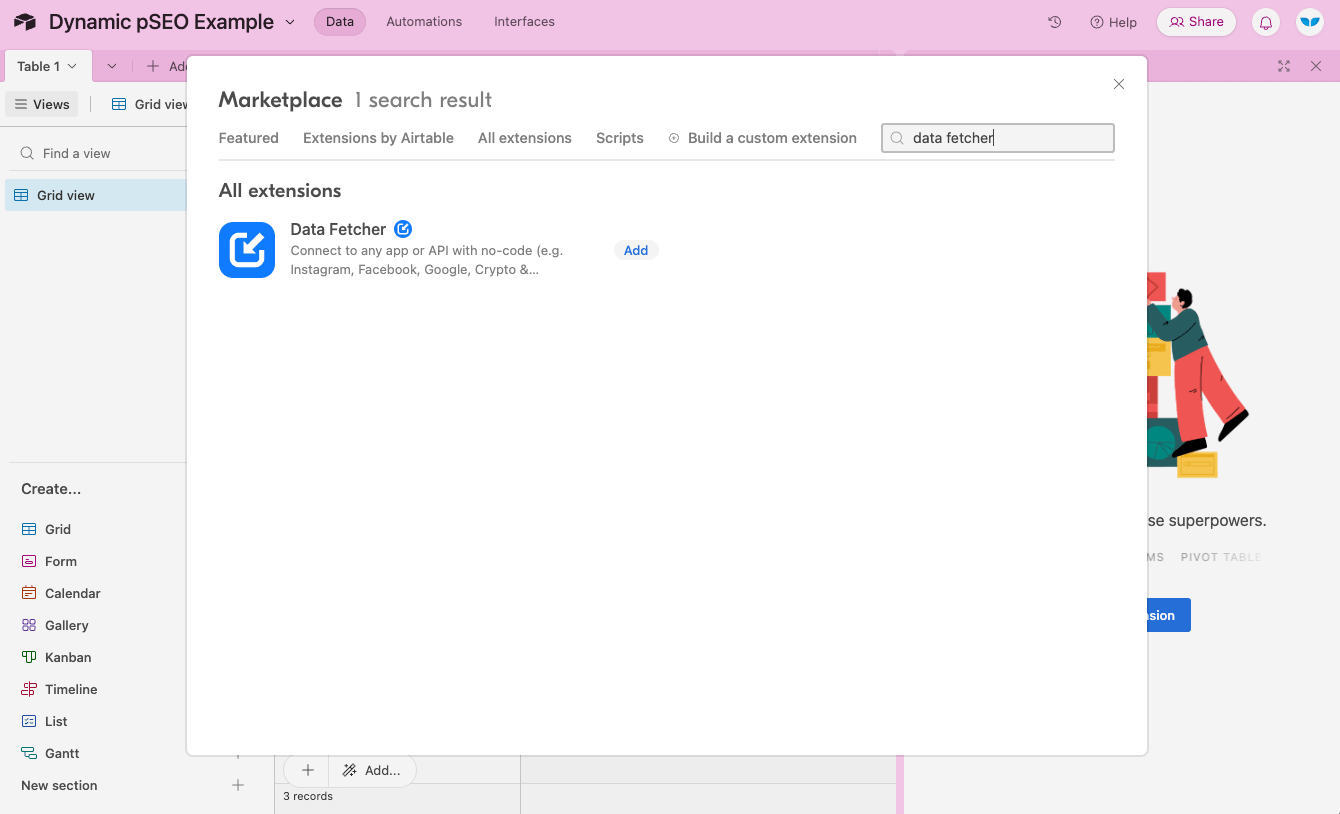Screen dimensions: 1340x814
Task: Open the Data Fetcher extension title
Action: (338, 229)
